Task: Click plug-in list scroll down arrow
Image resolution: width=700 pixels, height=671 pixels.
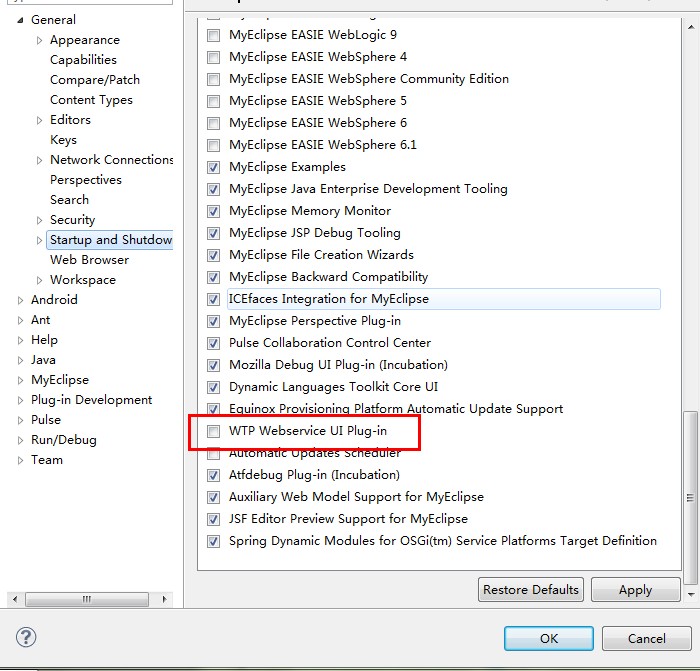Action: (x=691, y=594)
